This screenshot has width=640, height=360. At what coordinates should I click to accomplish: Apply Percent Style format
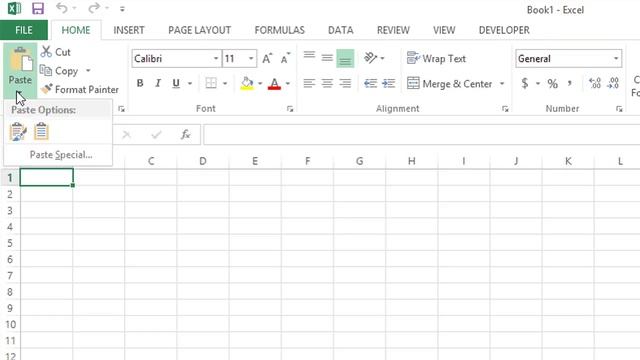(x=553, y=84)
